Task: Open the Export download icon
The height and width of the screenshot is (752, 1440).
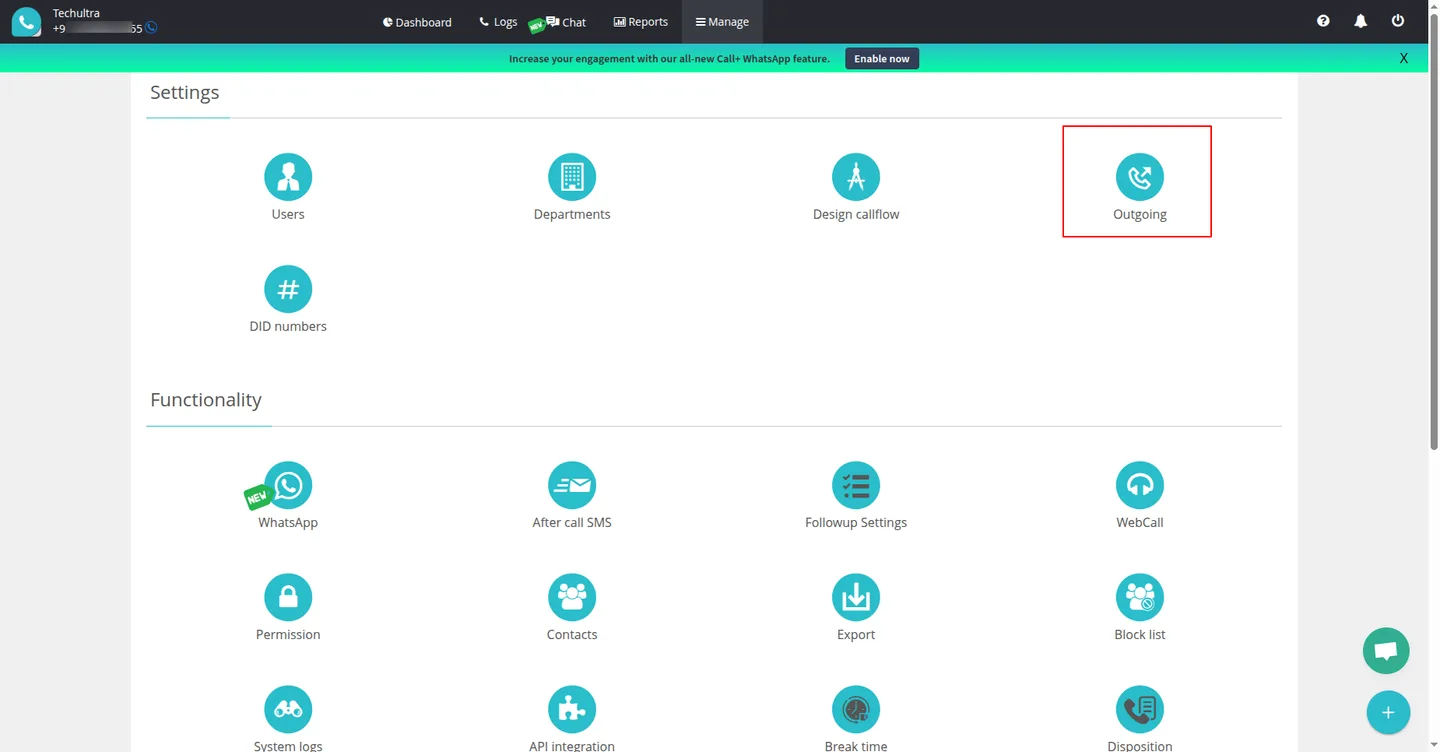Action: click(x=856, y=597)
